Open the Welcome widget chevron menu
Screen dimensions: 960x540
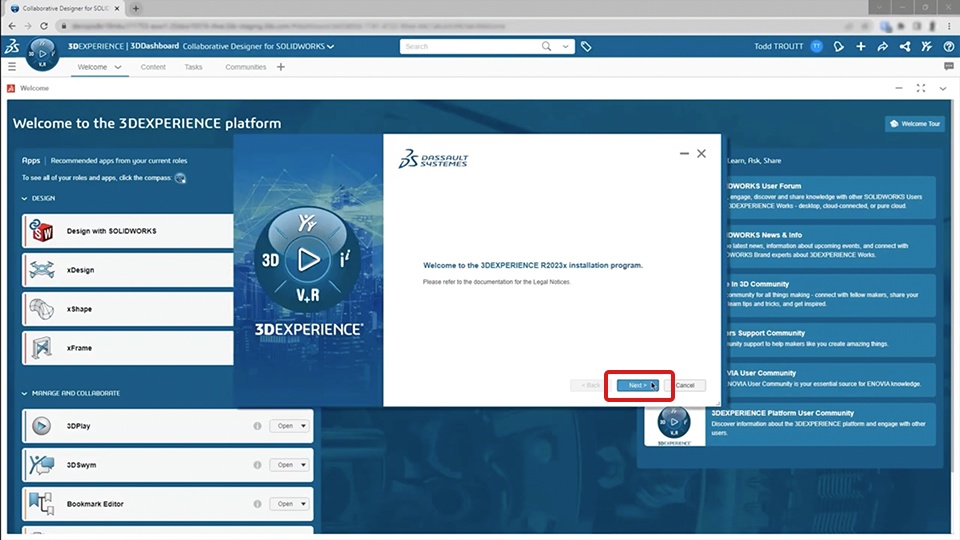(x=943, y=89)
